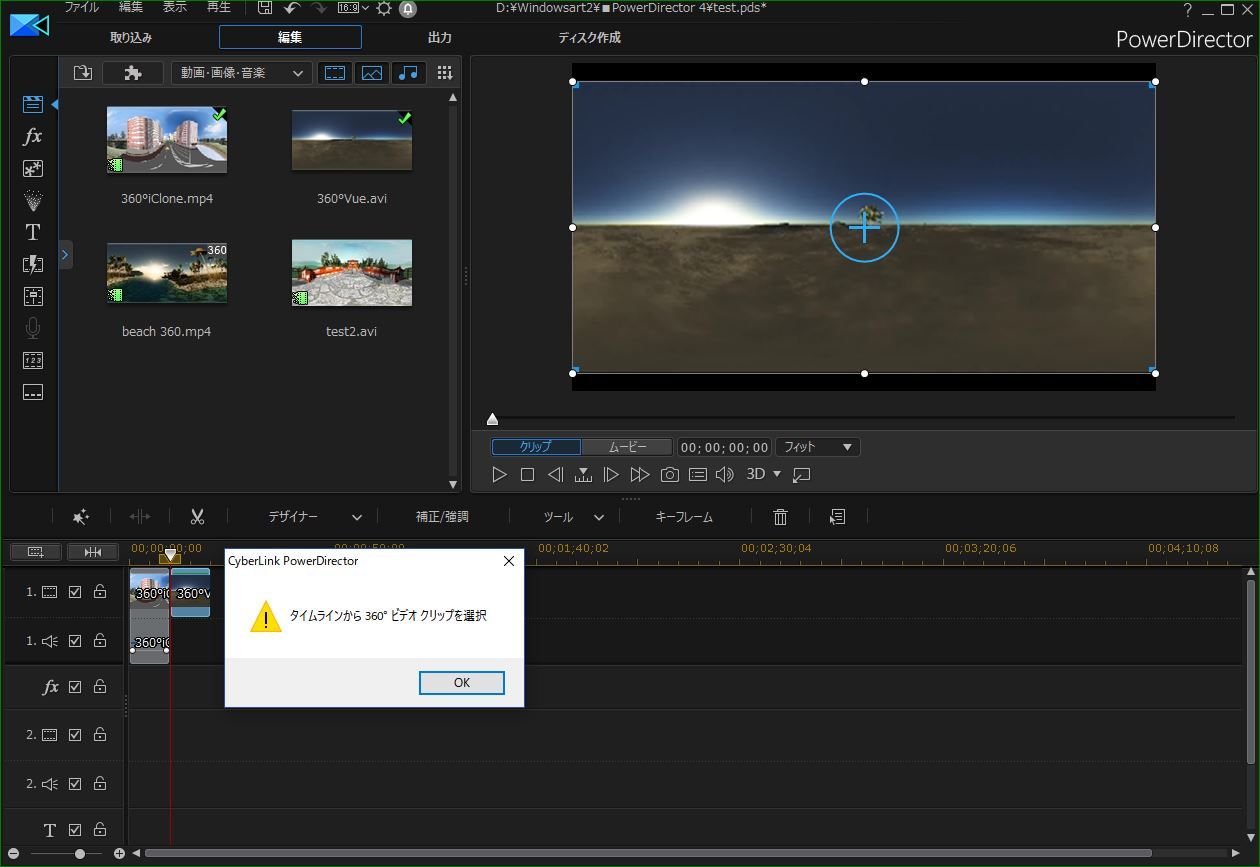Screen dimensions: 1260x867
Task: Open the フィット zoom dropdown
Action: click(818, 447)
